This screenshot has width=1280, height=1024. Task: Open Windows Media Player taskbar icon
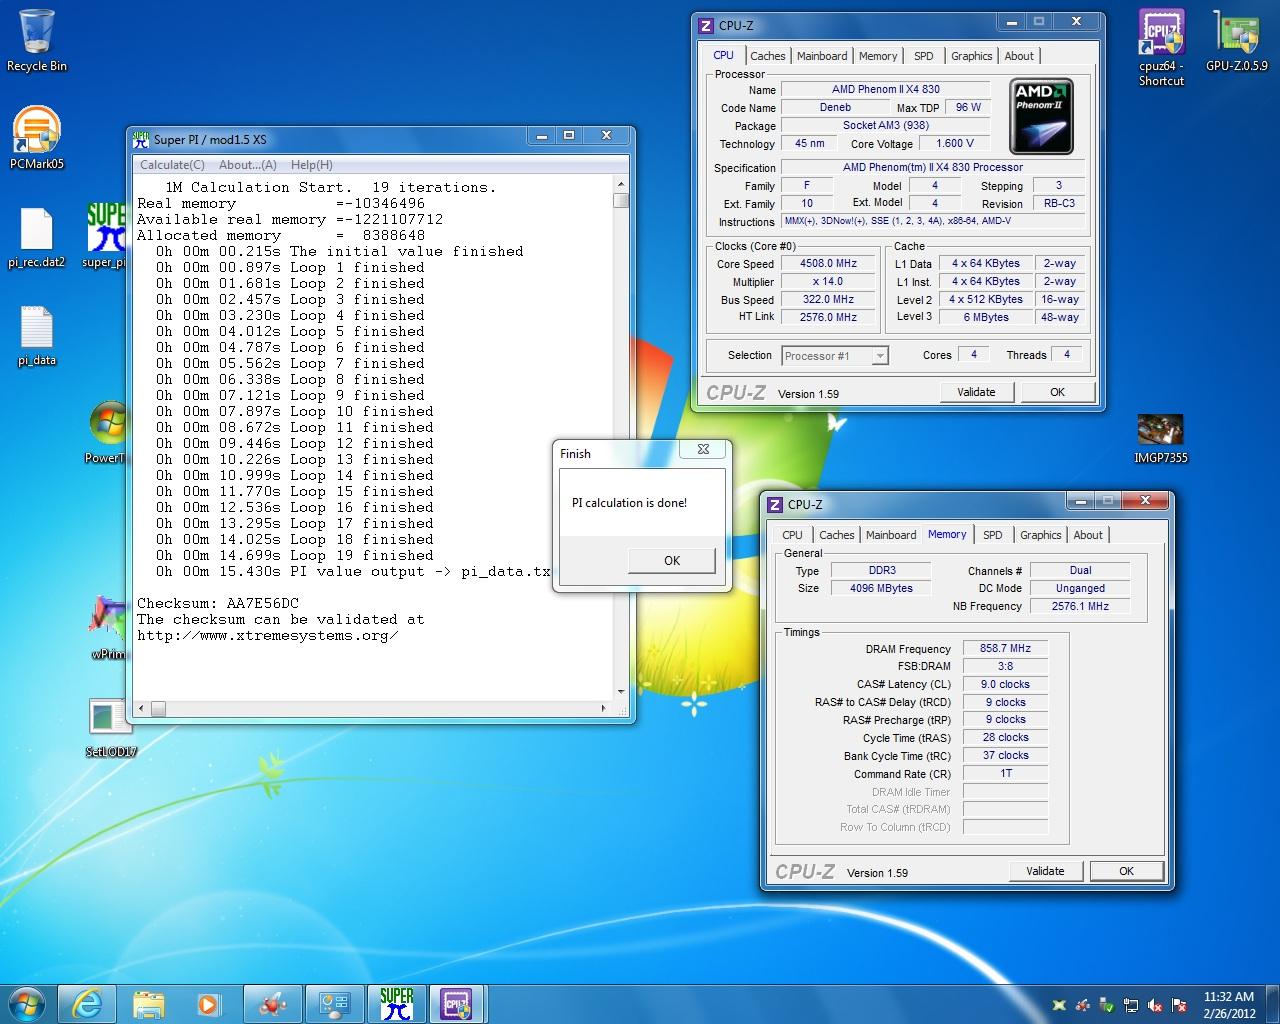(209, 1003)
